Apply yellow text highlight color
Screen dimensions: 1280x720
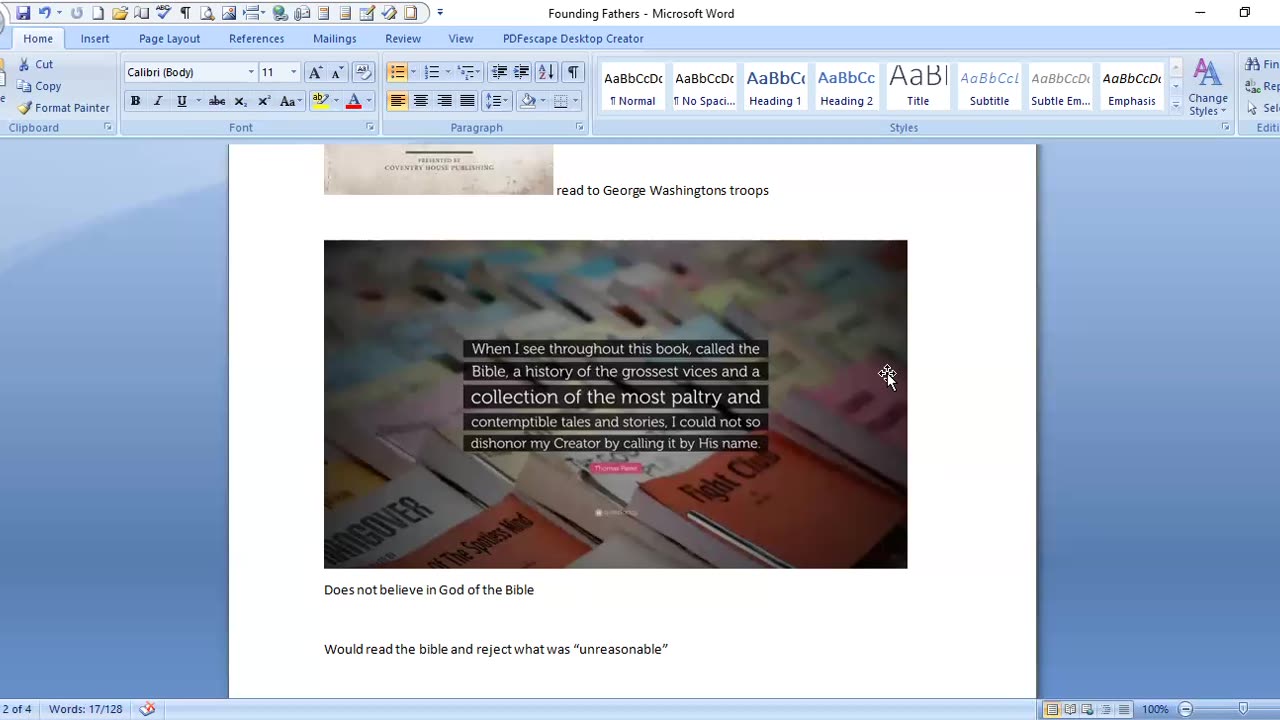click(x=319, y=101)
